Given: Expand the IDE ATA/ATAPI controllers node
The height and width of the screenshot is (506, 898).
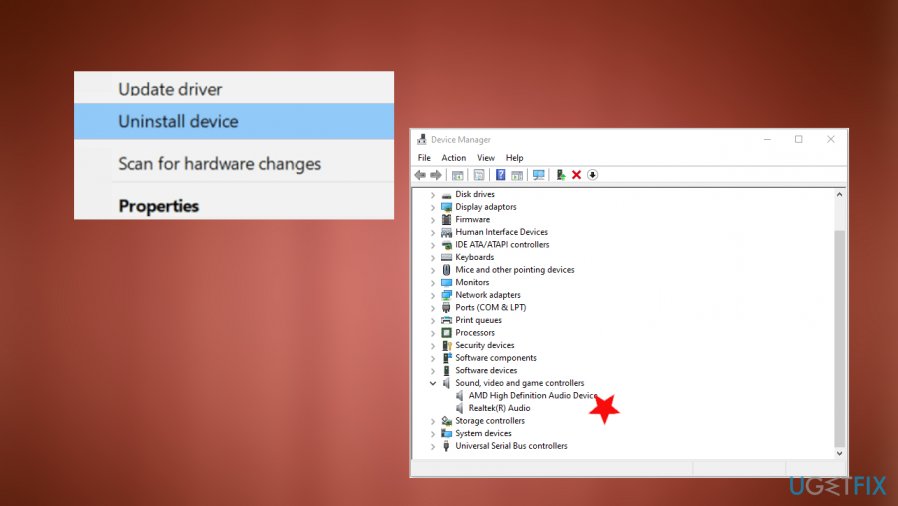Looking at the screenshot, I should (x=433, y=245).
